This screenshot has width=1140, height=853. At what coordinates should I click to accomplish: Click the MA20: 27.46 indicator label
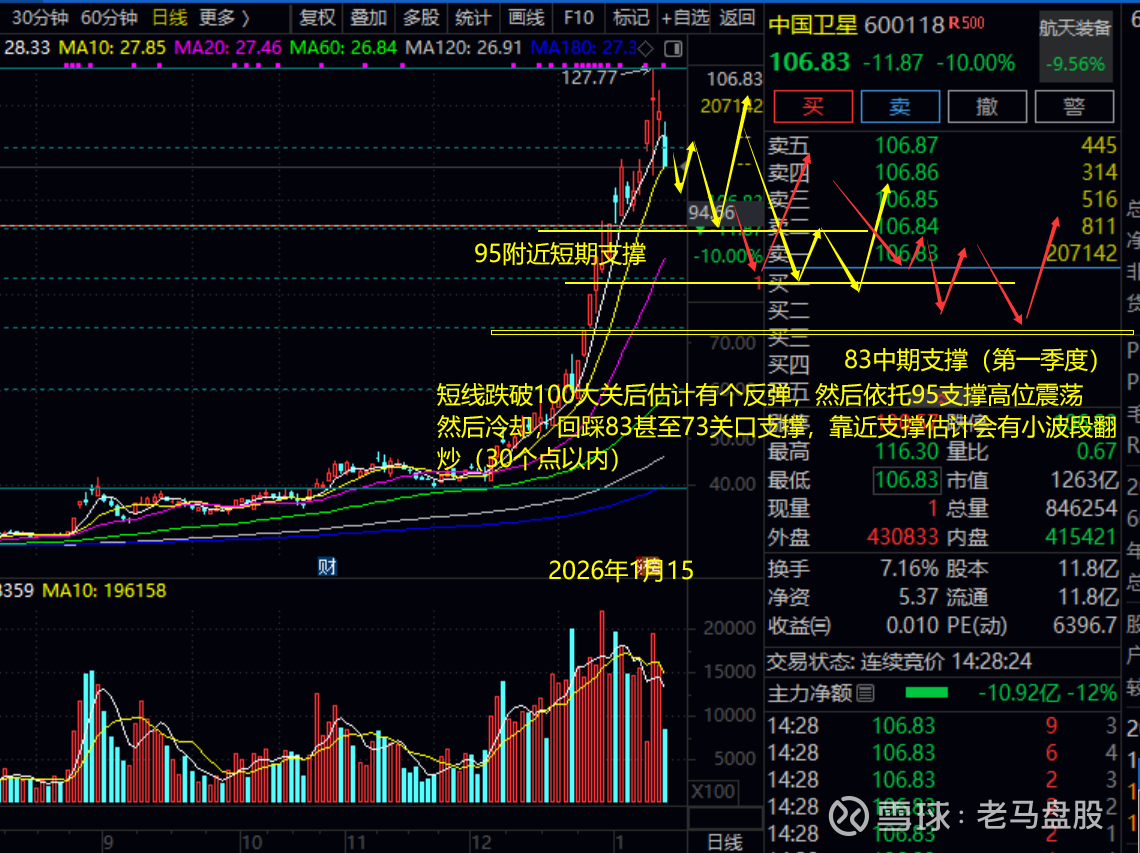[228, 48]
